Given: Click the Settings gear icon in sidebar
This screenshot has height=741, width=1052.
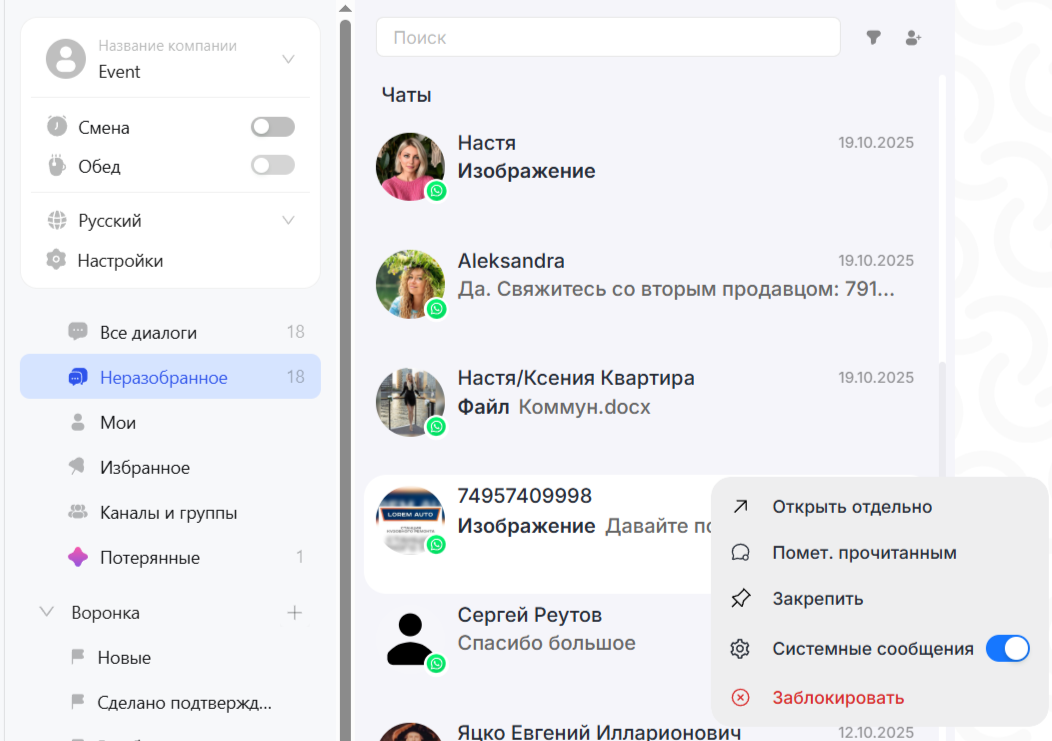Looking at the screenshot, I should pyautogui.click(x=56, y=260).
